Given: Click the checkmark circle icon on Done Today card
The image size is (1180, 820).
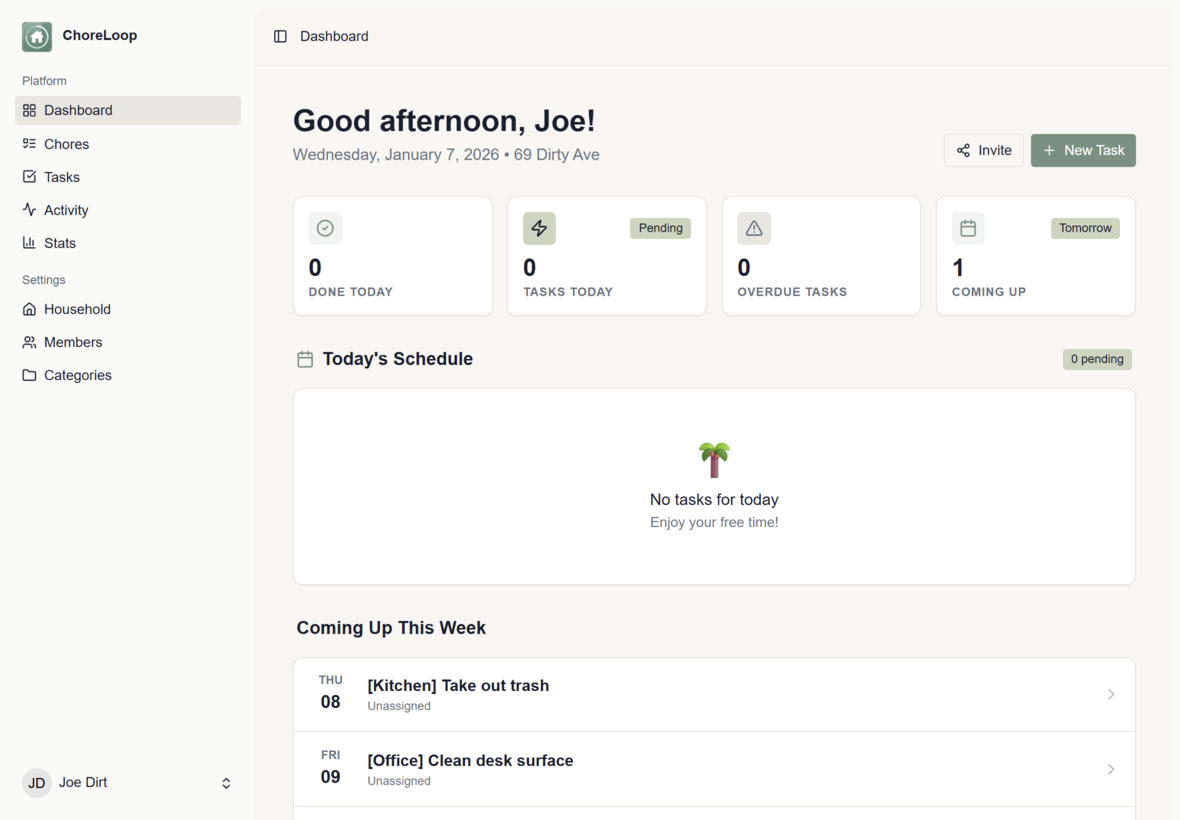Looking at the screenshot, I should pos(325,228).
